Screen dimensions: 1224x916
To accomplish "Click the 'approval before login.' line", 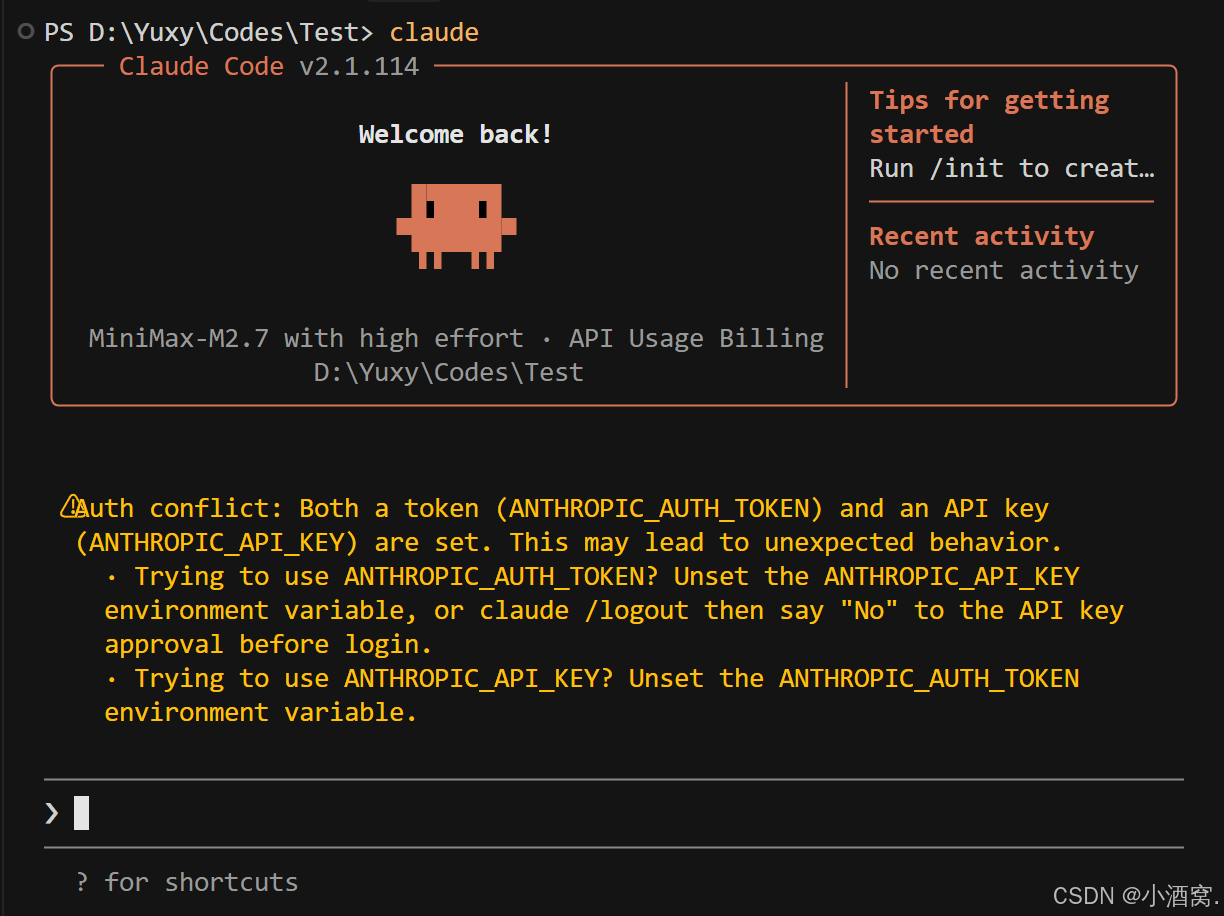I will pyautogui.click(x=269, y=644).
